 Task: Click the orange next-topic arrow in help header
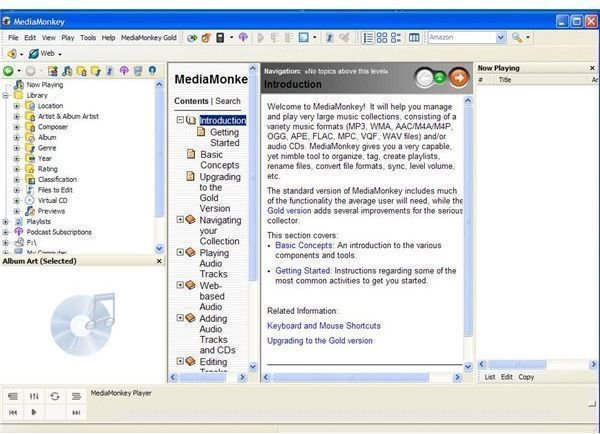459,78
